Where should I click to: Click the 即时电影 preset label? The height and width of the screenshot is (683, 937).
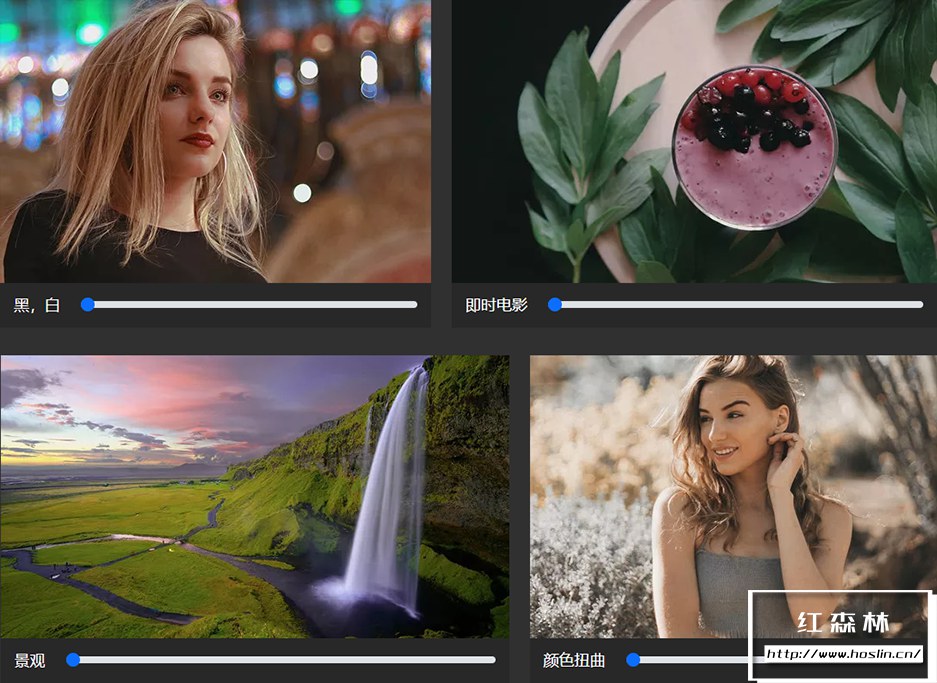(x=496, y=305)
